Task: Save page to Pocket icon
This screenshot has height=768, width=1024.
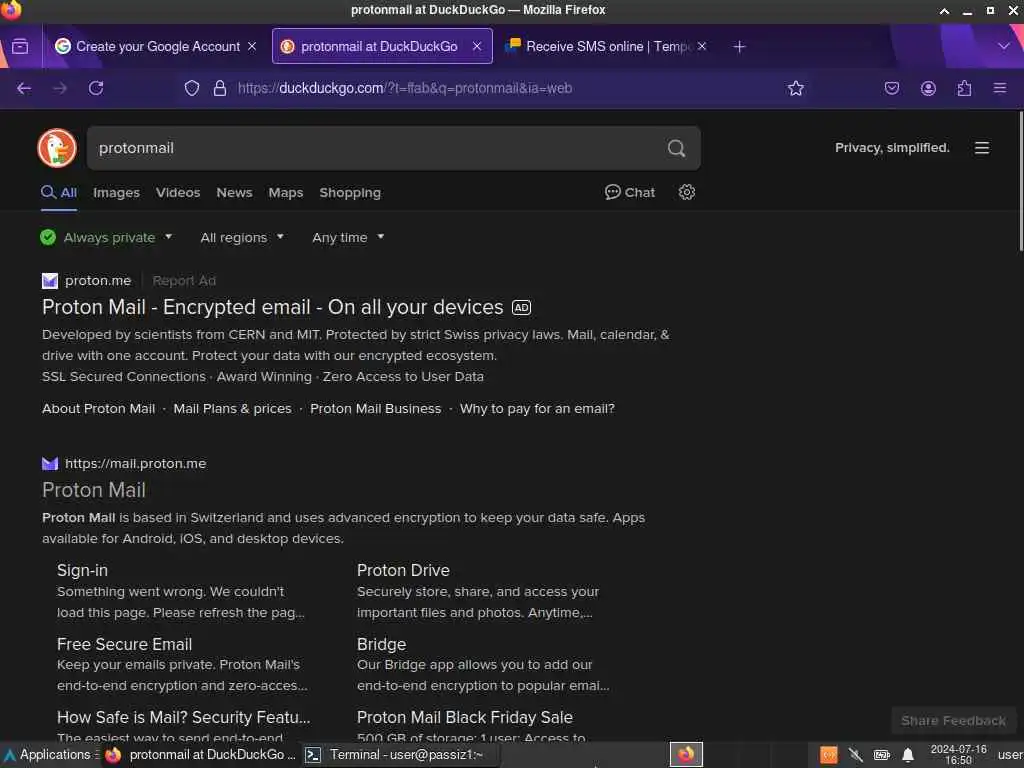Action: (891, 88)
